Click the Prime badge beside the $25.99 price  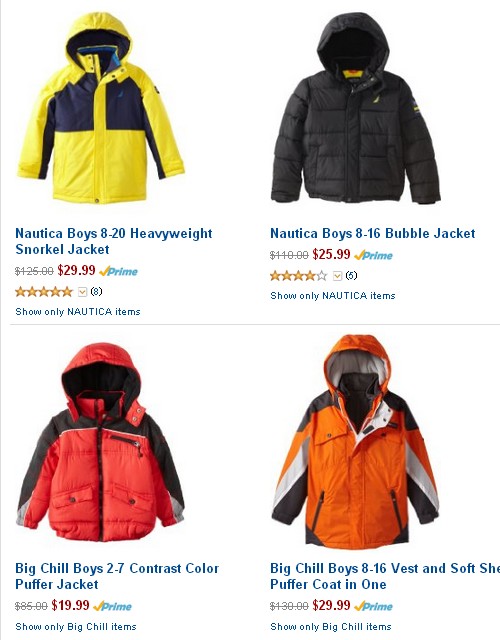373,256
